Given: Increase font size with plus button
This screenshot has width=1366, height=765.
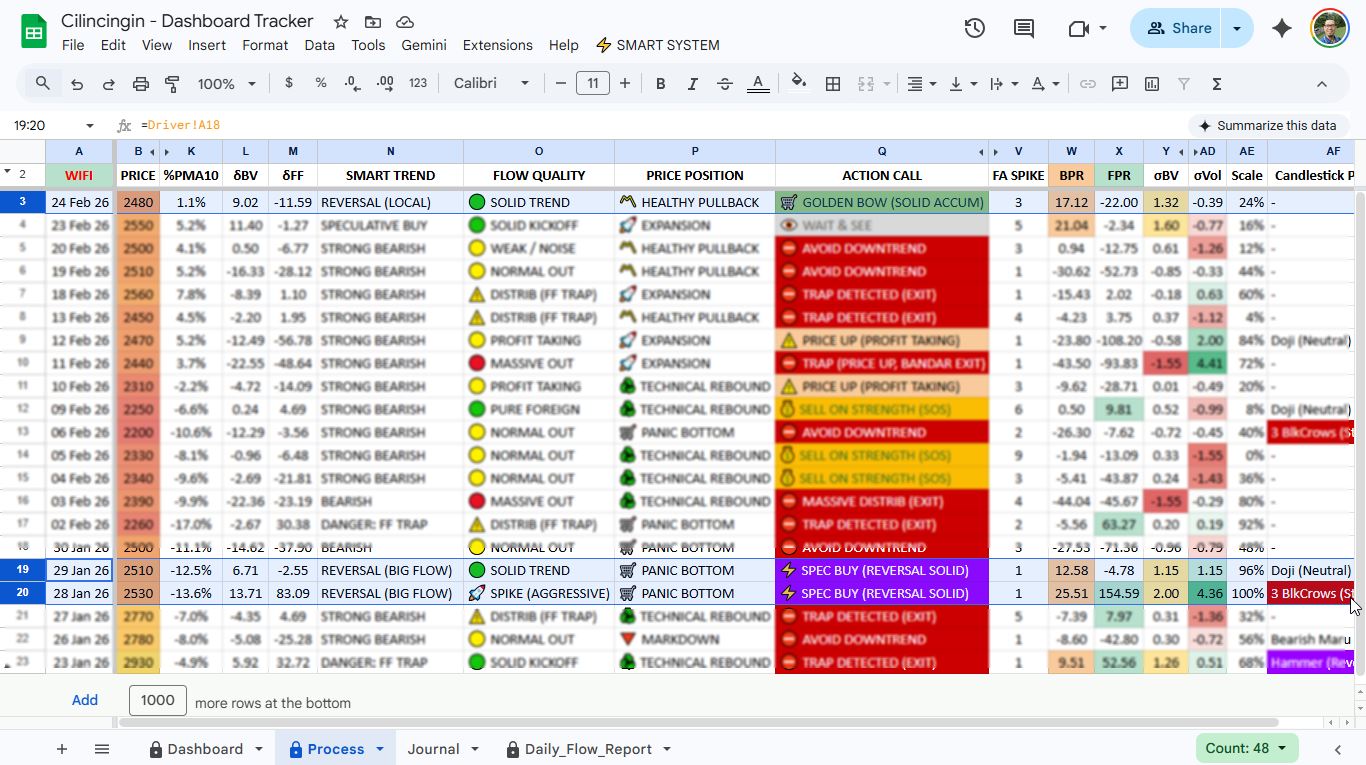Looking at the screenshot, I should (x=625, y=84).
